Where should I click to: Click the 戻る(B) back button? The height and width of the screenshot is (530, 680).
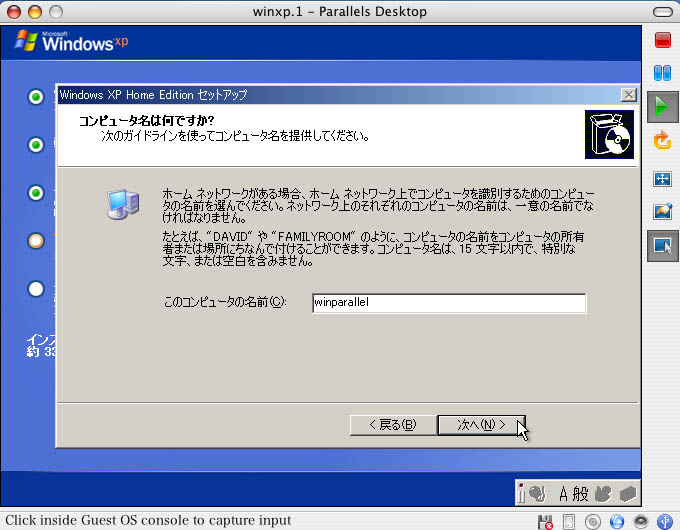(392, 425)
